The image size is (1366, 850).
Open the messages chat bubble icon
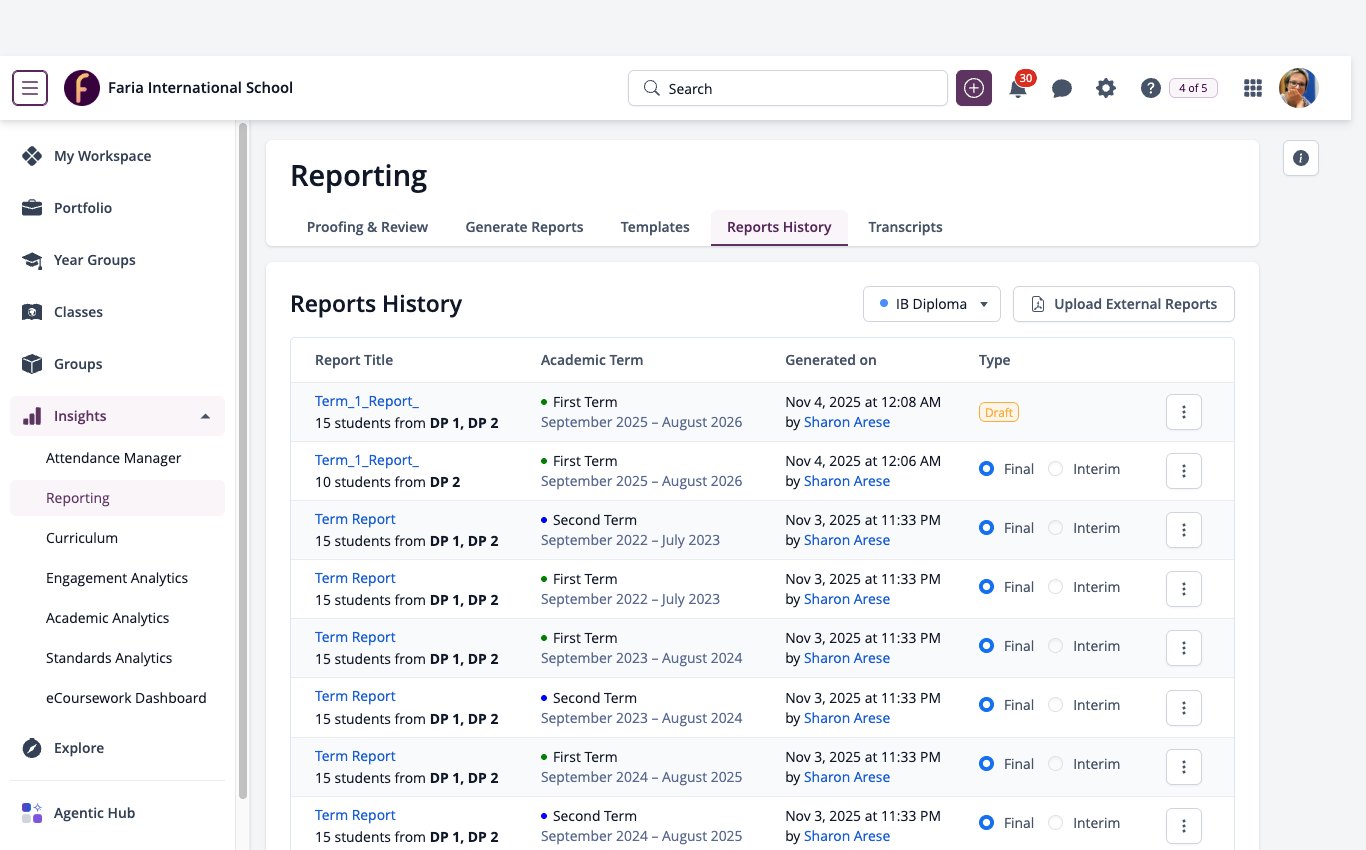tap(1062, 89)
